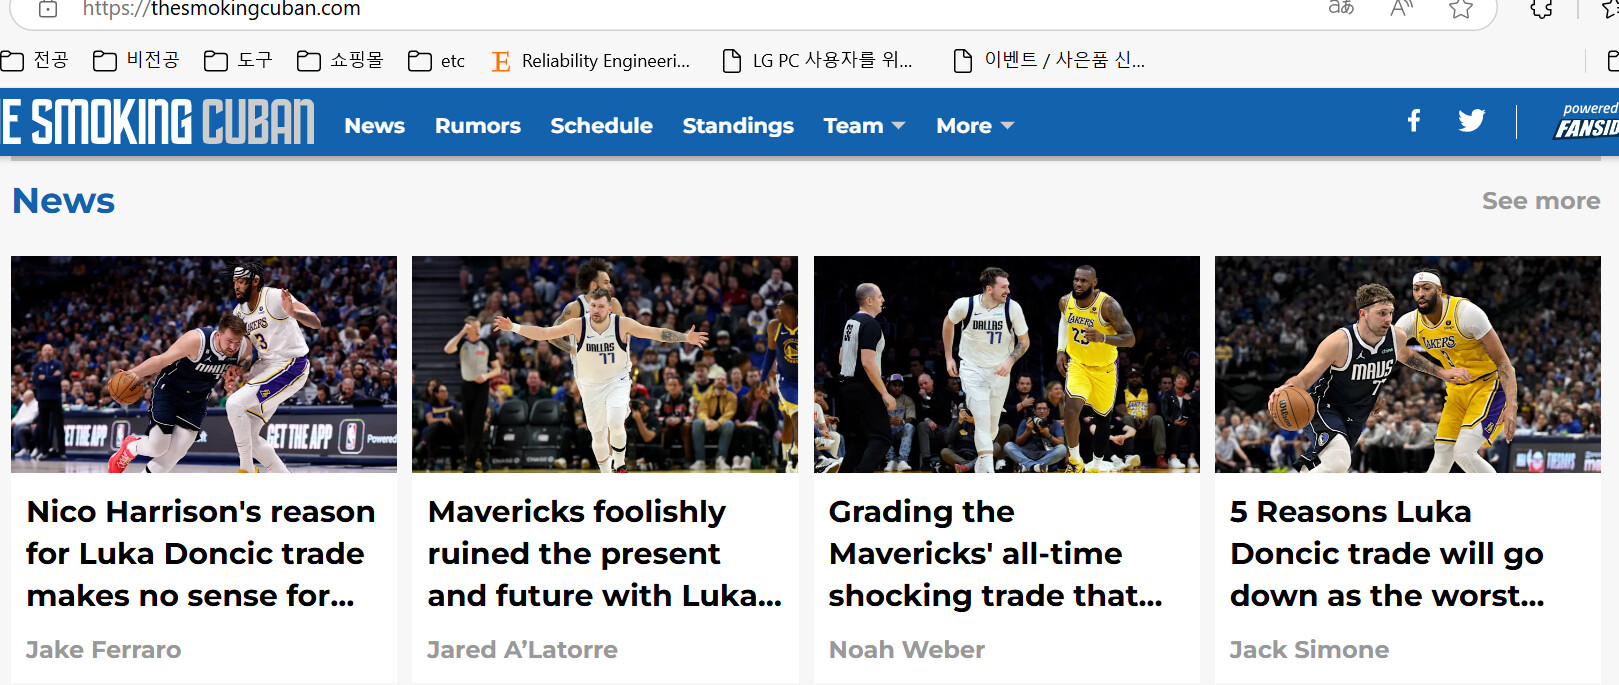
Task: Click the translate icon in the address bar
Action: tap(1341, 9)
